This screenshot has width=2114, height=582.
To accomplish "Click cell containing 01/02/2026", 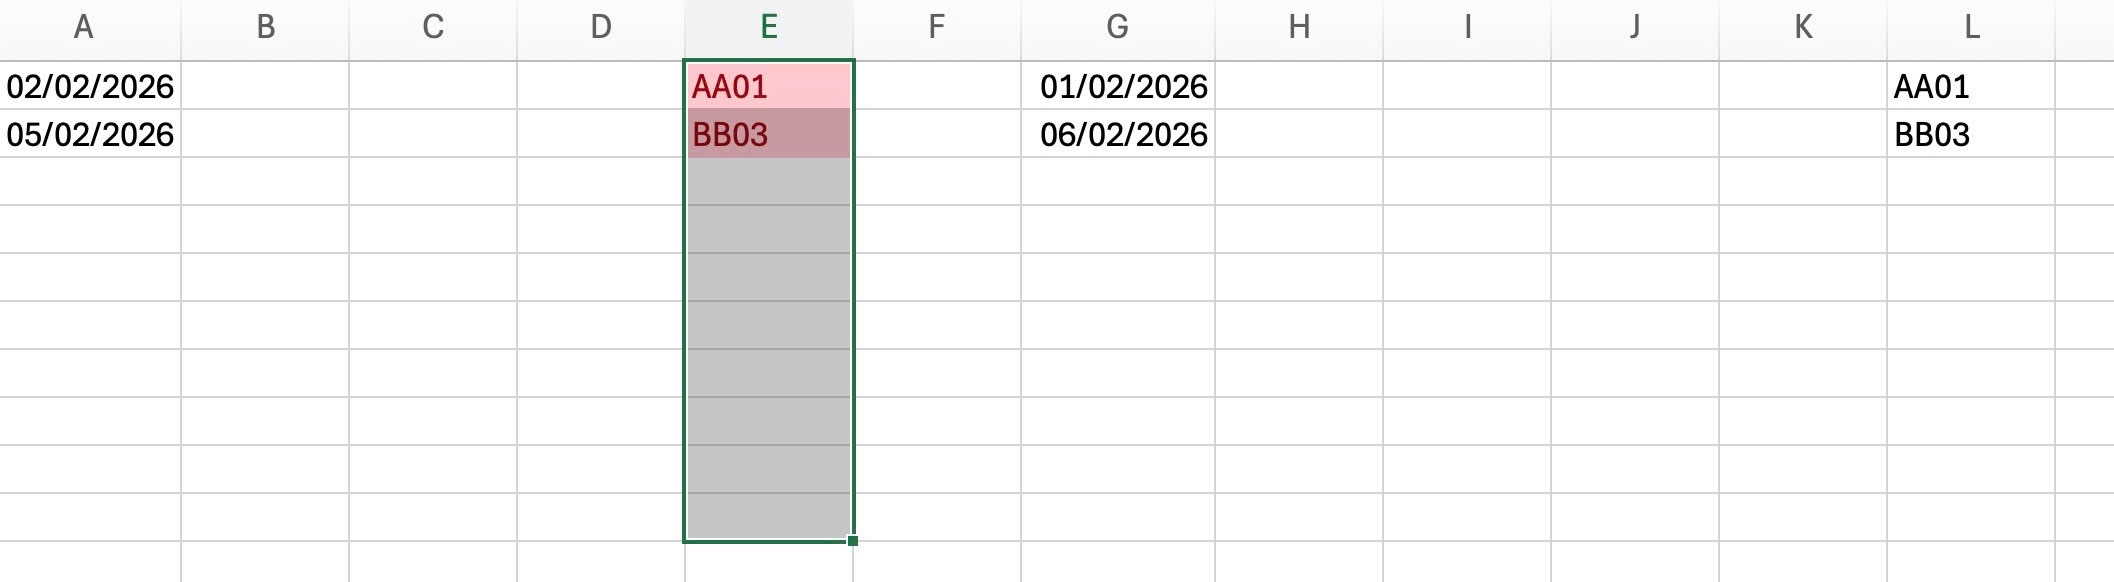I will click(x=1118, y=86).
